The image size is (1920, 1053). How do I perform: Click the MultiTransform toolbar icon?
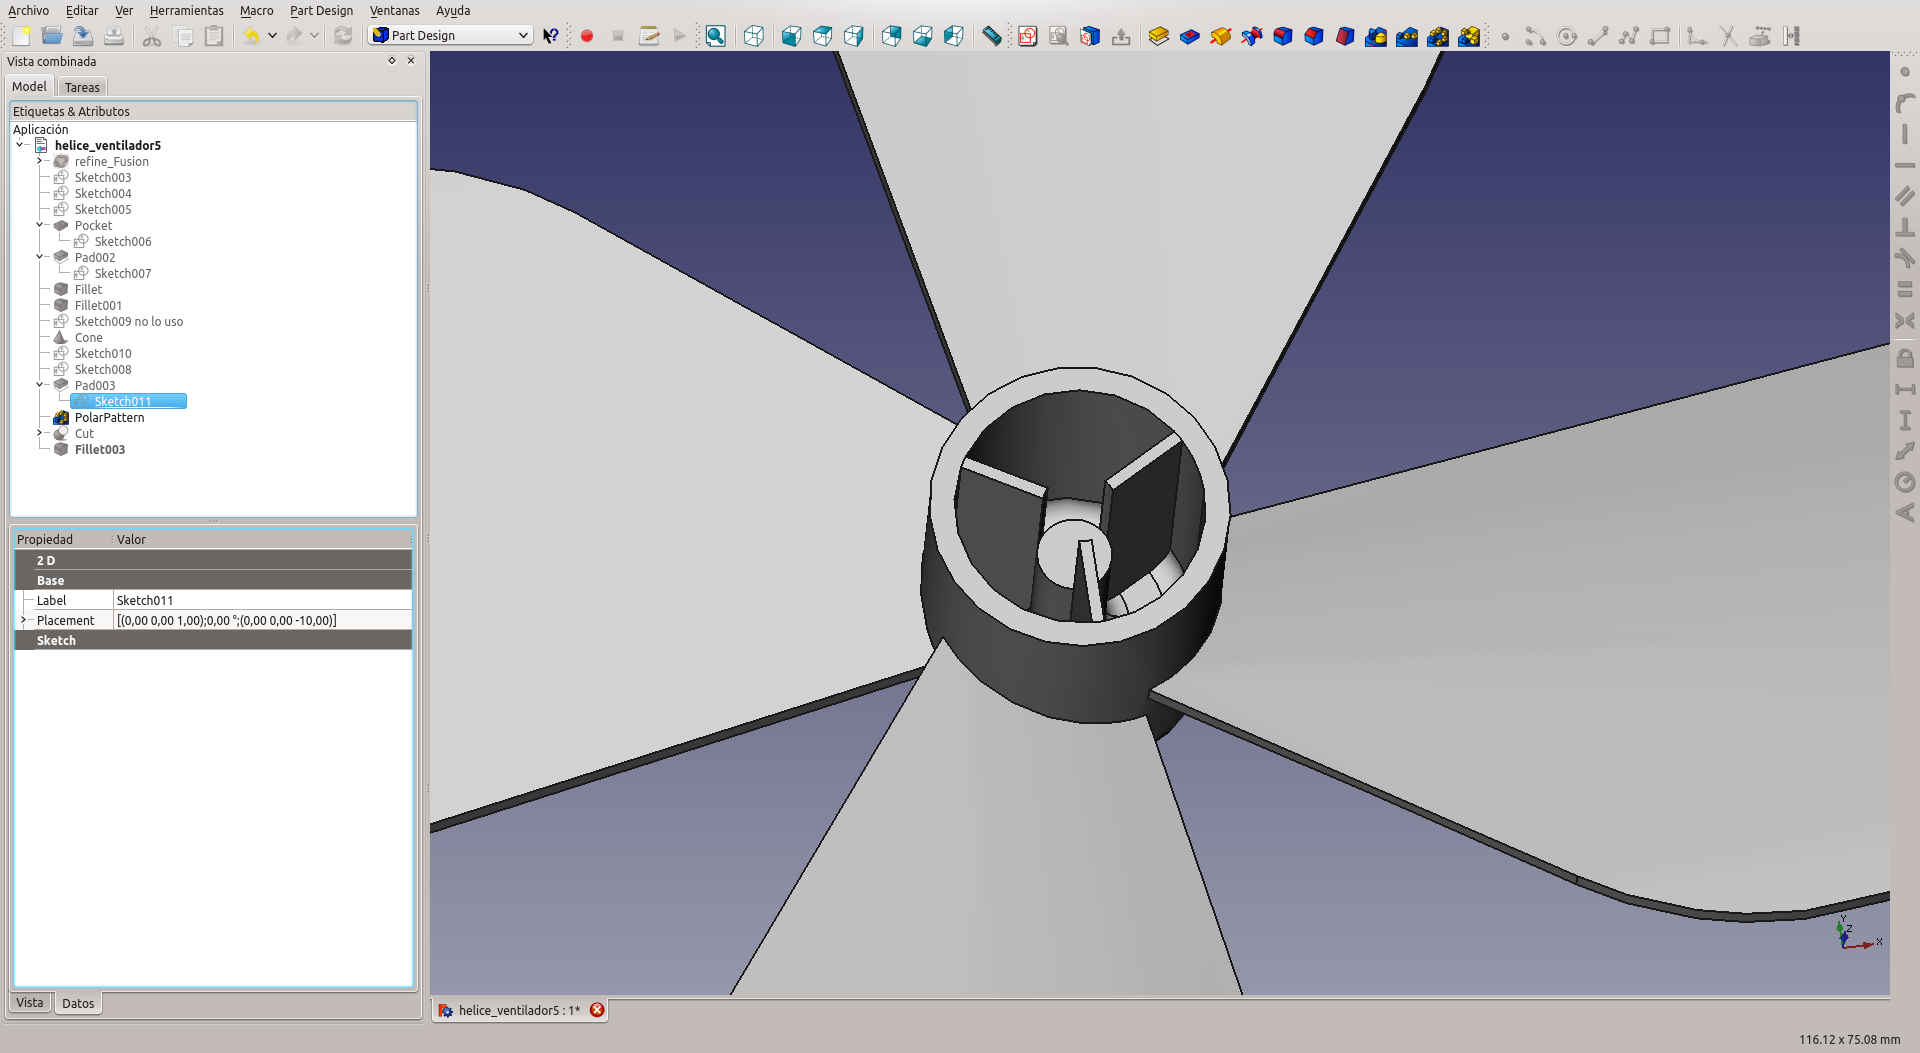coord(1469,36)
